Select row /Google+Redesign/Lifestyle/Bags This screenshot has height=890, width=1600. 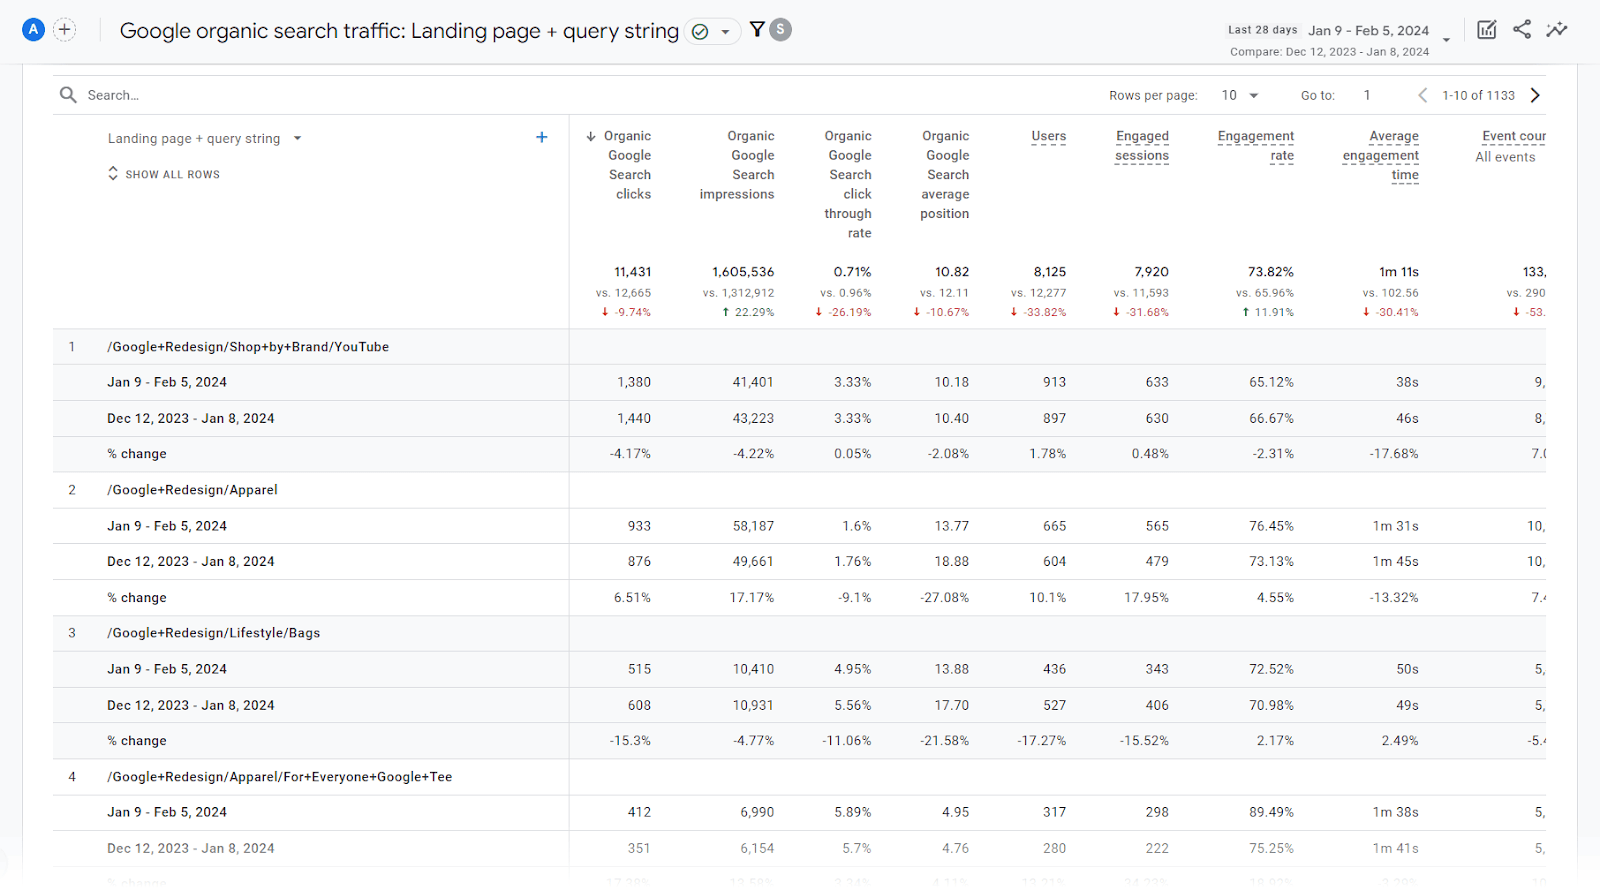click(214, 633)
